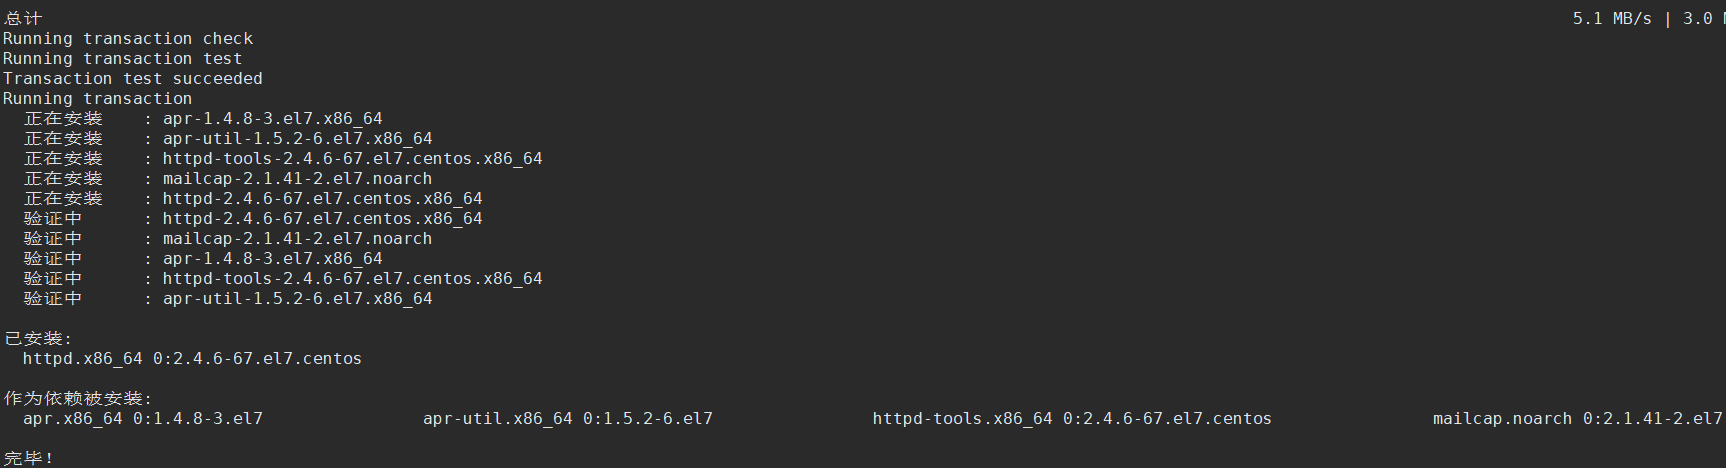Screen dimensions: 1726x468
Task: Click the "已安装:" heading
Action: click(x=38, y=338)
